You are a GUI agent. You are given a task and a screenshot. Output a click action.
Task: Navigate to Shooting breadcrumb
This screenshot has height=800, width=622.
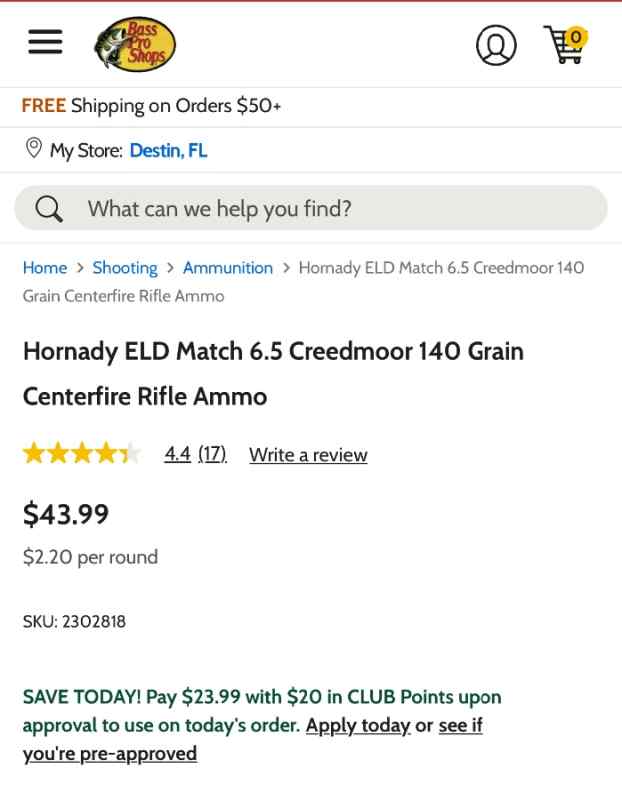[125, 268]
